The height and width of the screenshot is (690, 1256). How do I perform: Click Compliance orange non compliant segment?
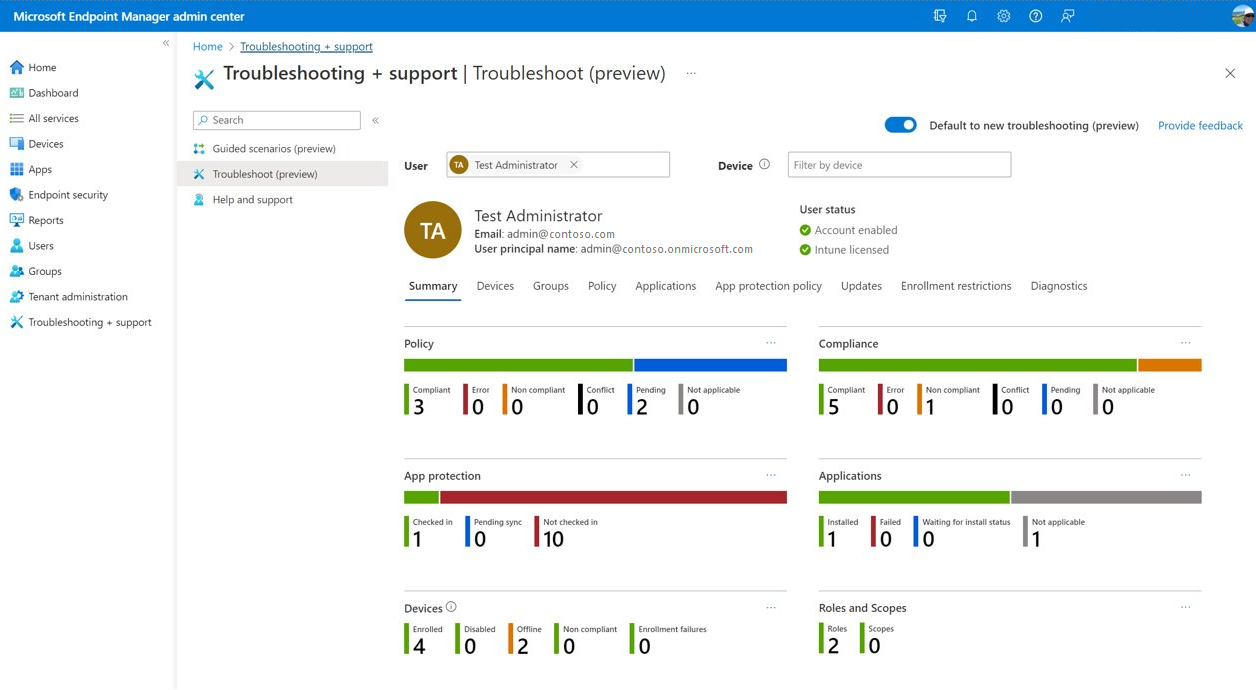pos(1170,365)
